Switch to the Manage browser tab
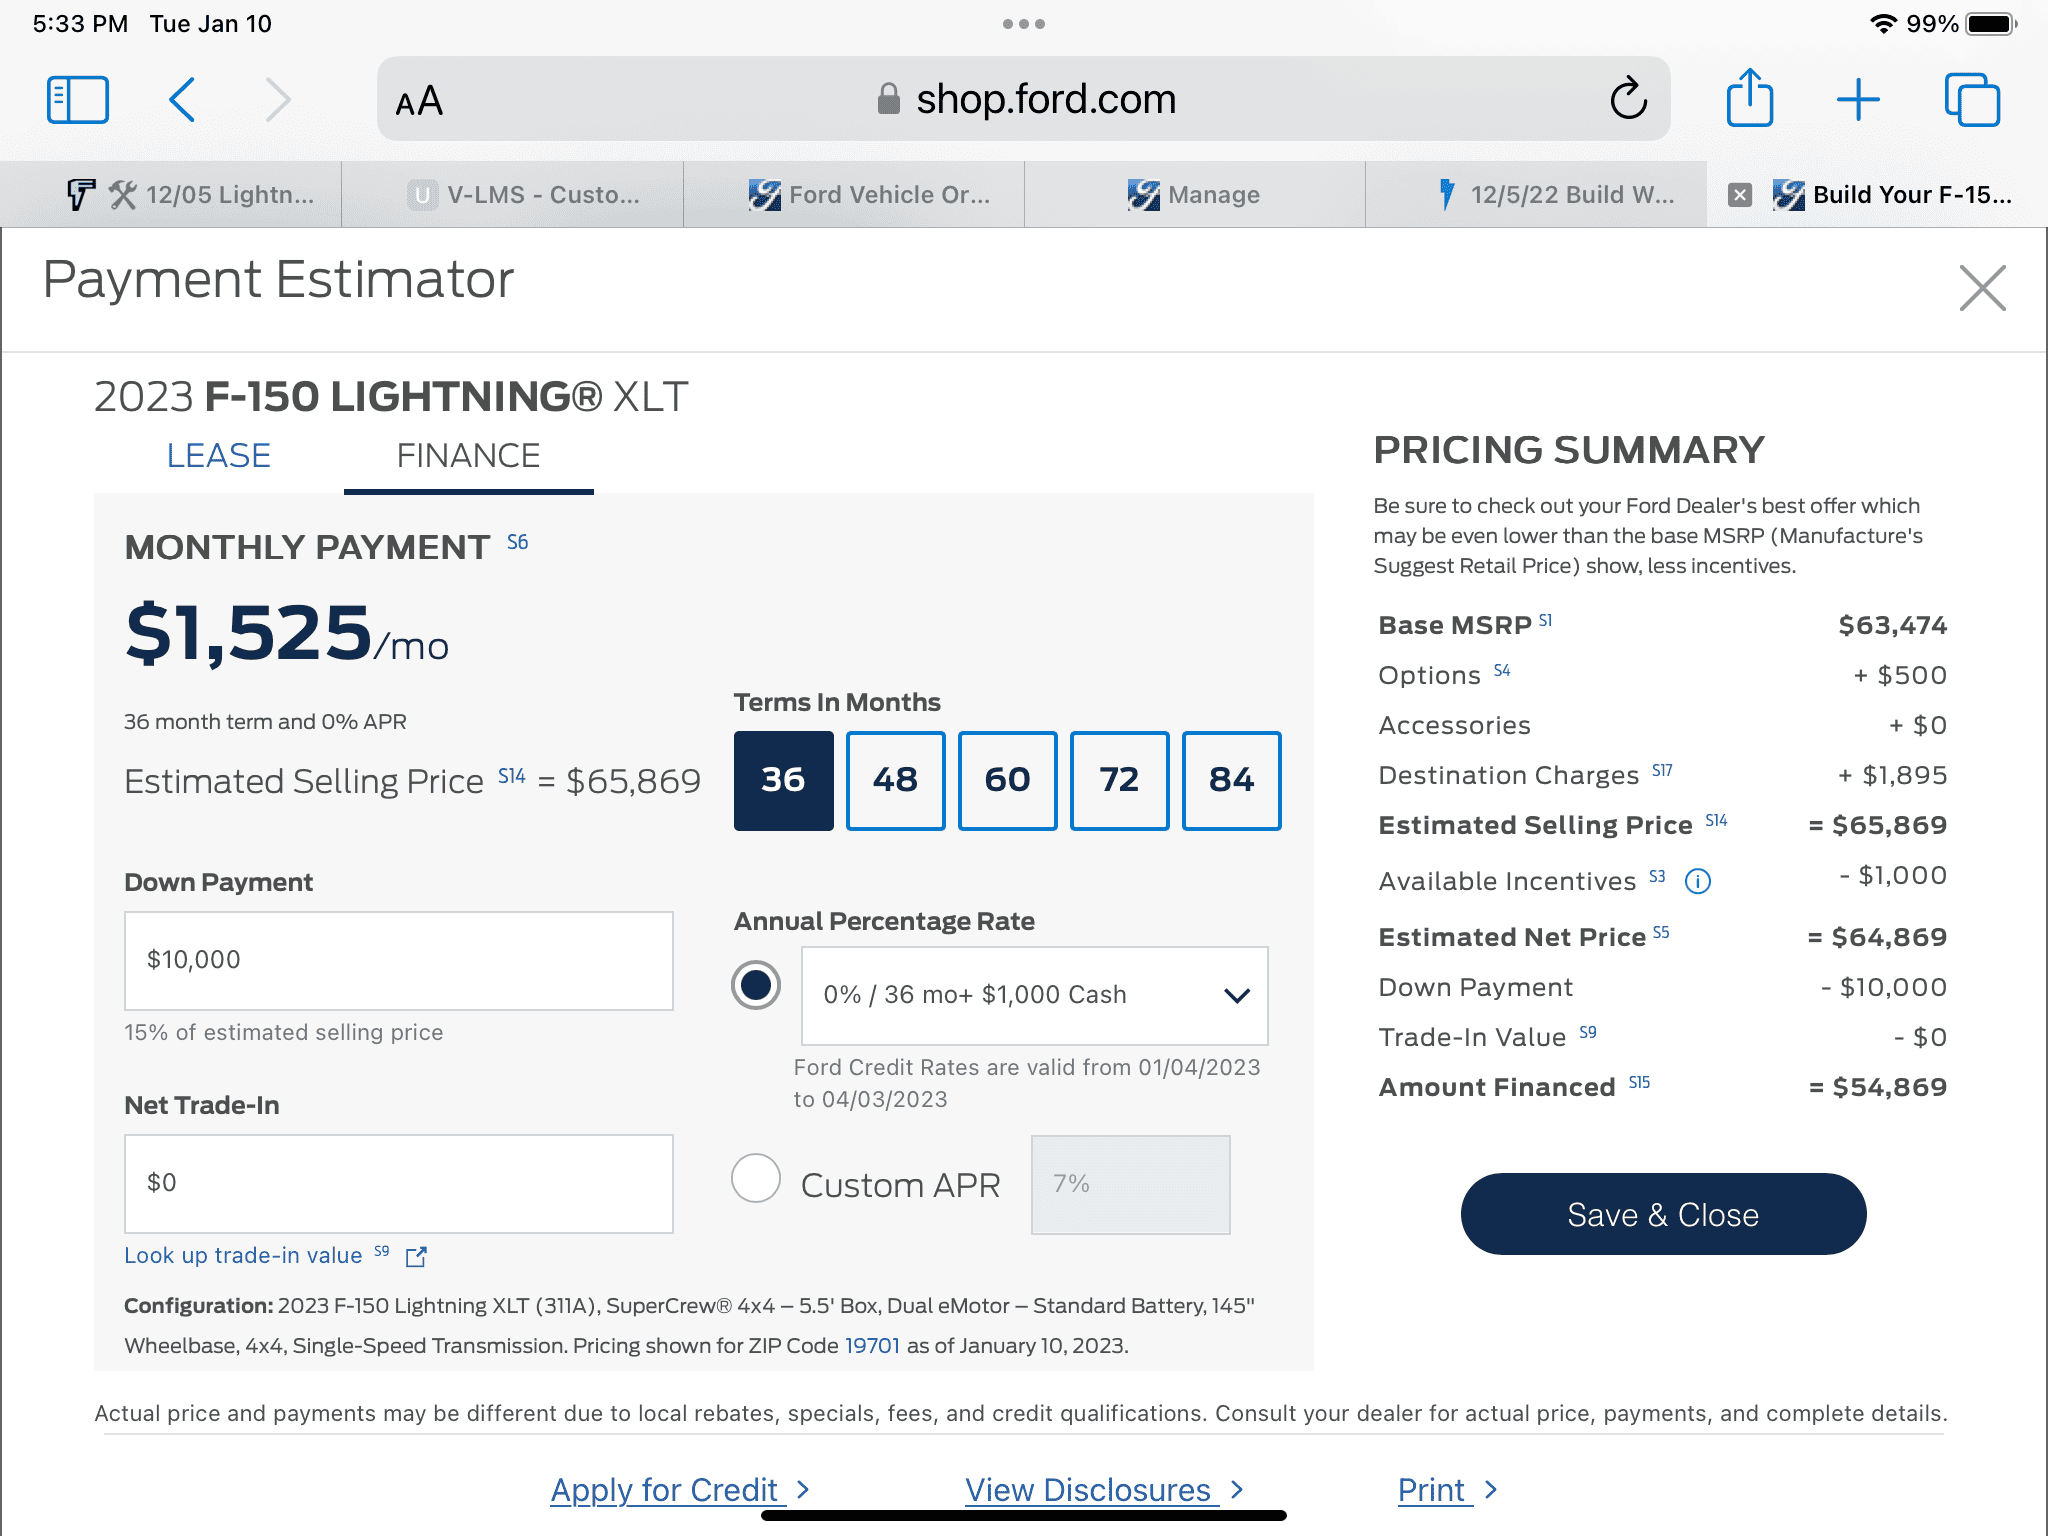Viewport: 2048px width, 1536px height. pyautogui.click(x=1194, y=195)
